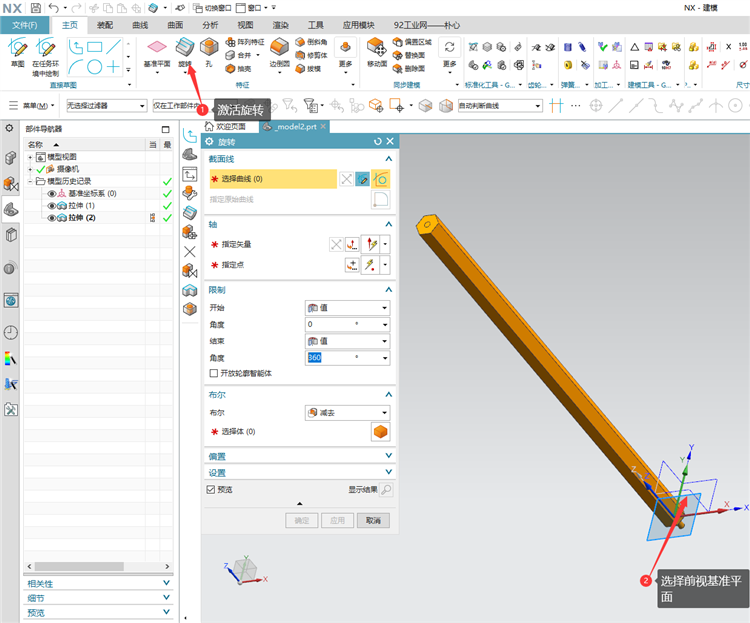Open the 文件(F) menu

(25, 25)
